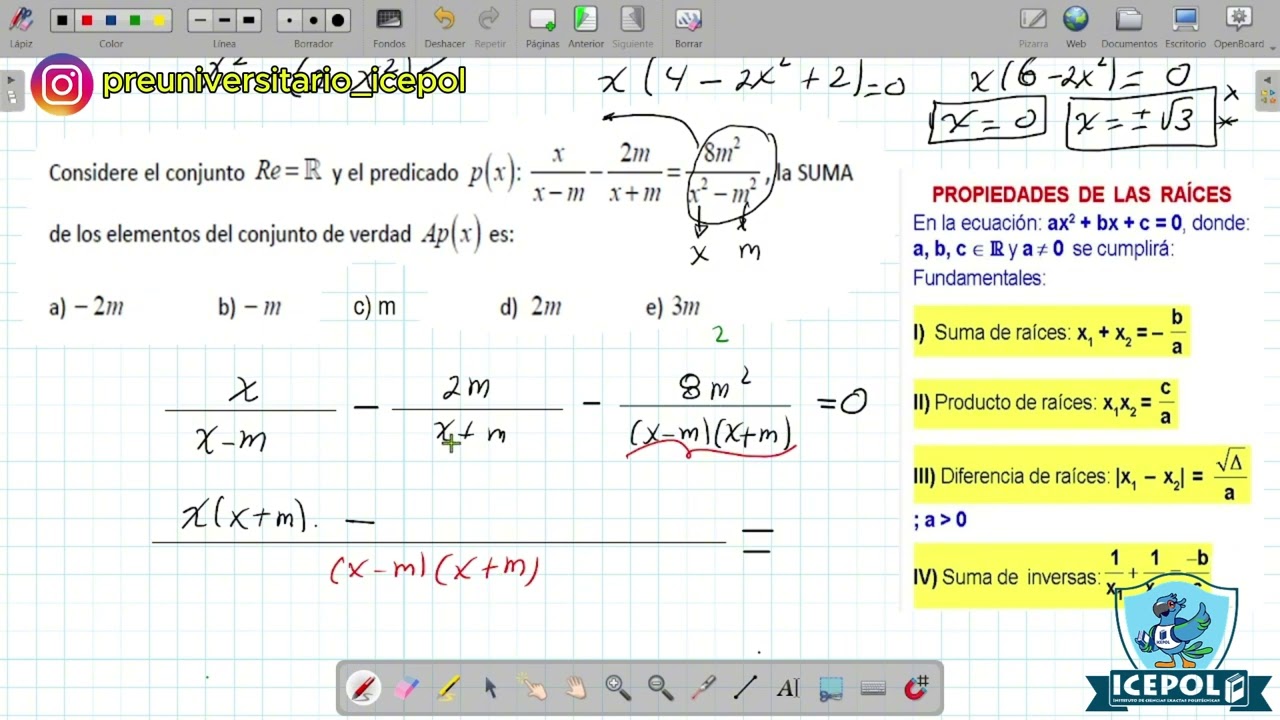Pick the yellow color swatch

(x=159, y=21)
